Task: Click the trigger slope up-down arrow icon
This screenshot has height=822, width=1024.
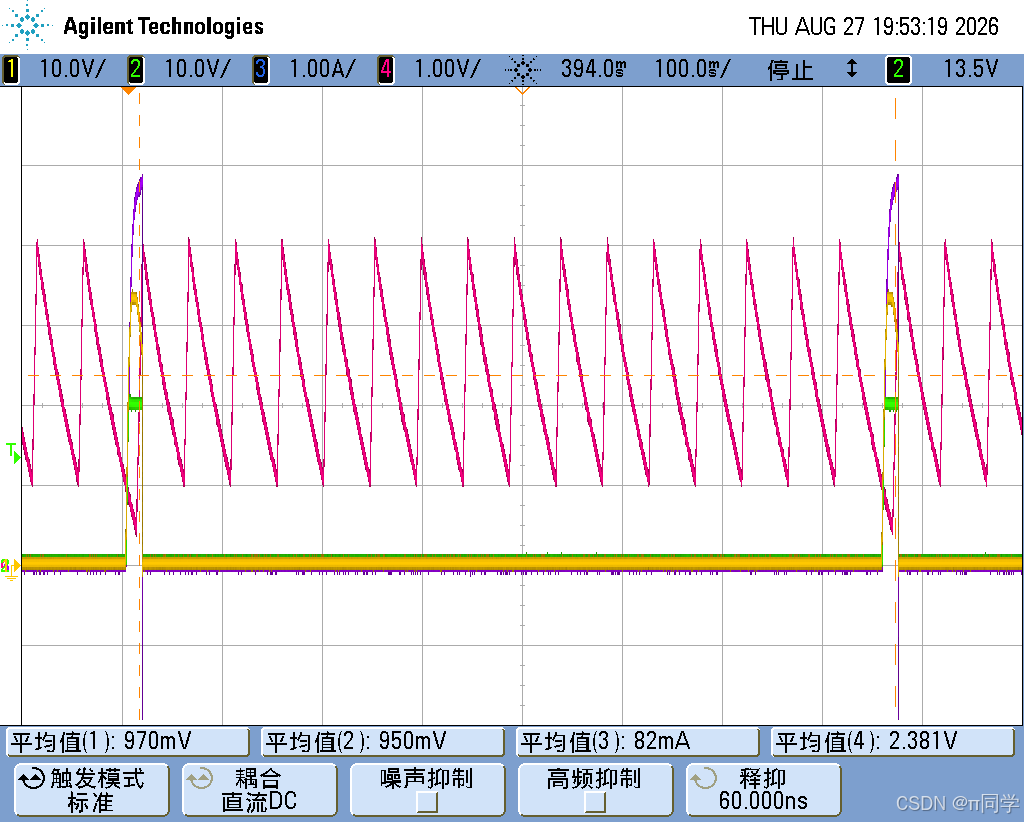Action: point(851,69)
